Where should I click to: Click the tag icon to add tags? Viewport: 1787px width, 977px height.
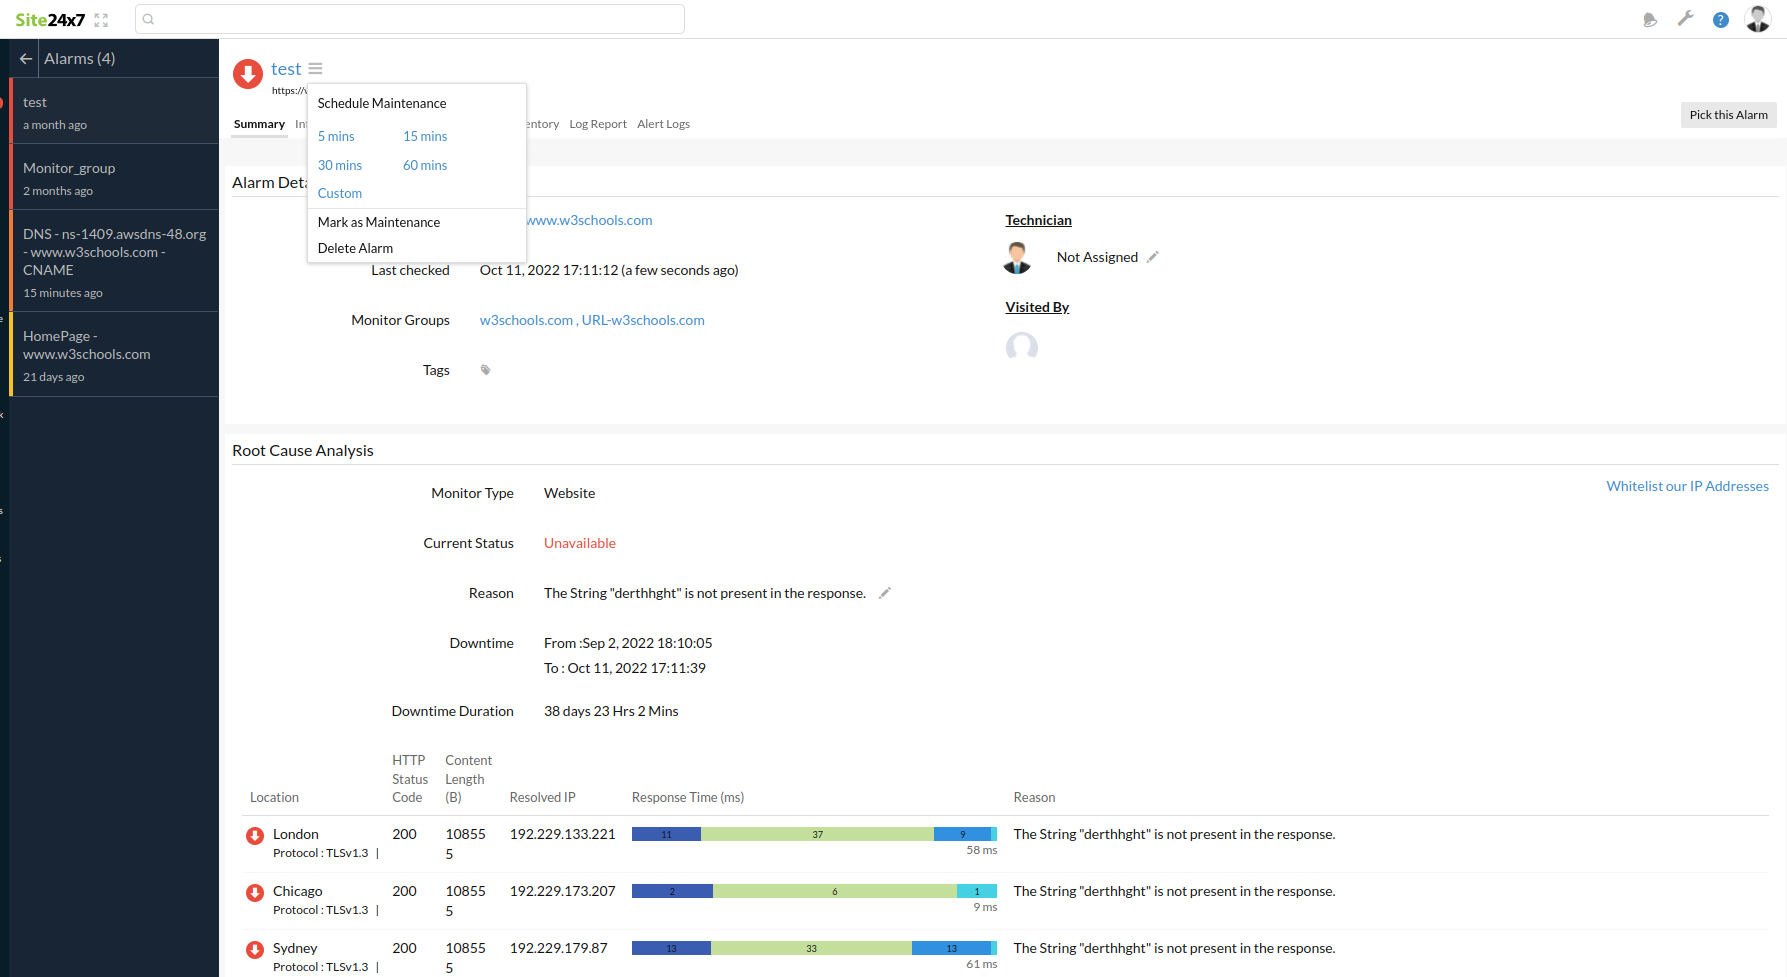486,370
